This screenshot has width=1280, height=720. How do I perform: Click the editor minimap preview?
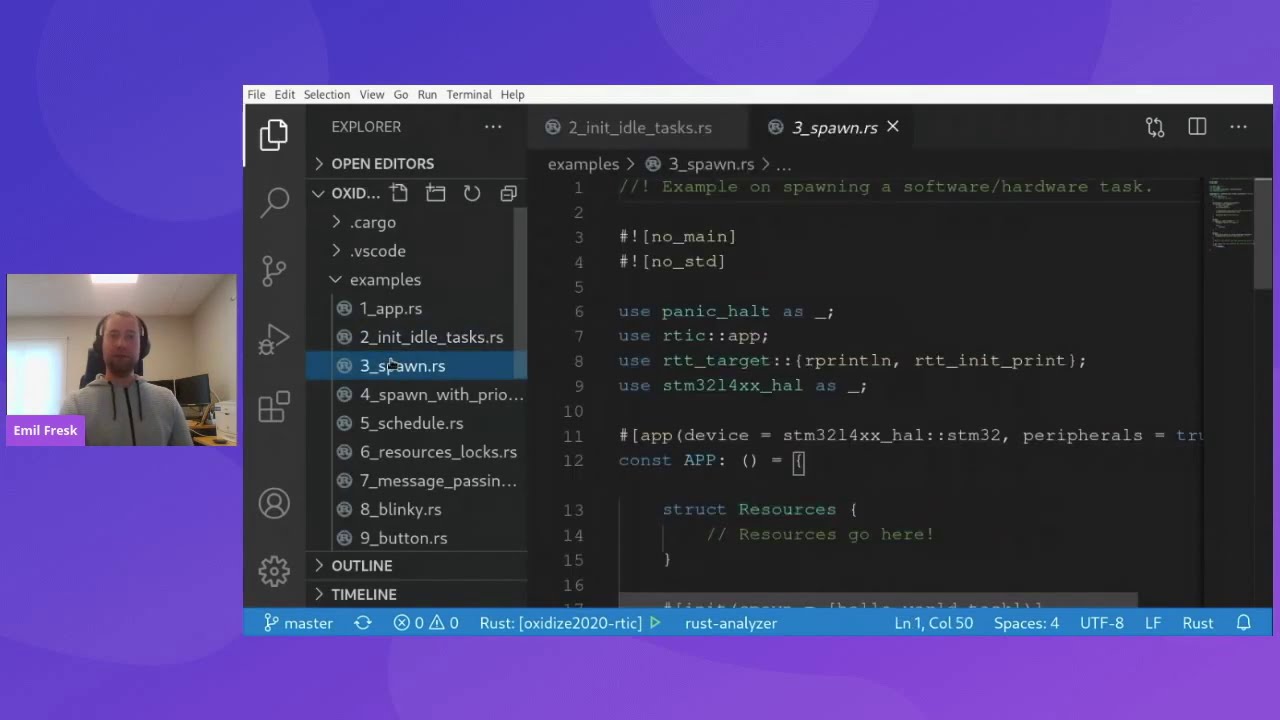(x=1229, y=213)
